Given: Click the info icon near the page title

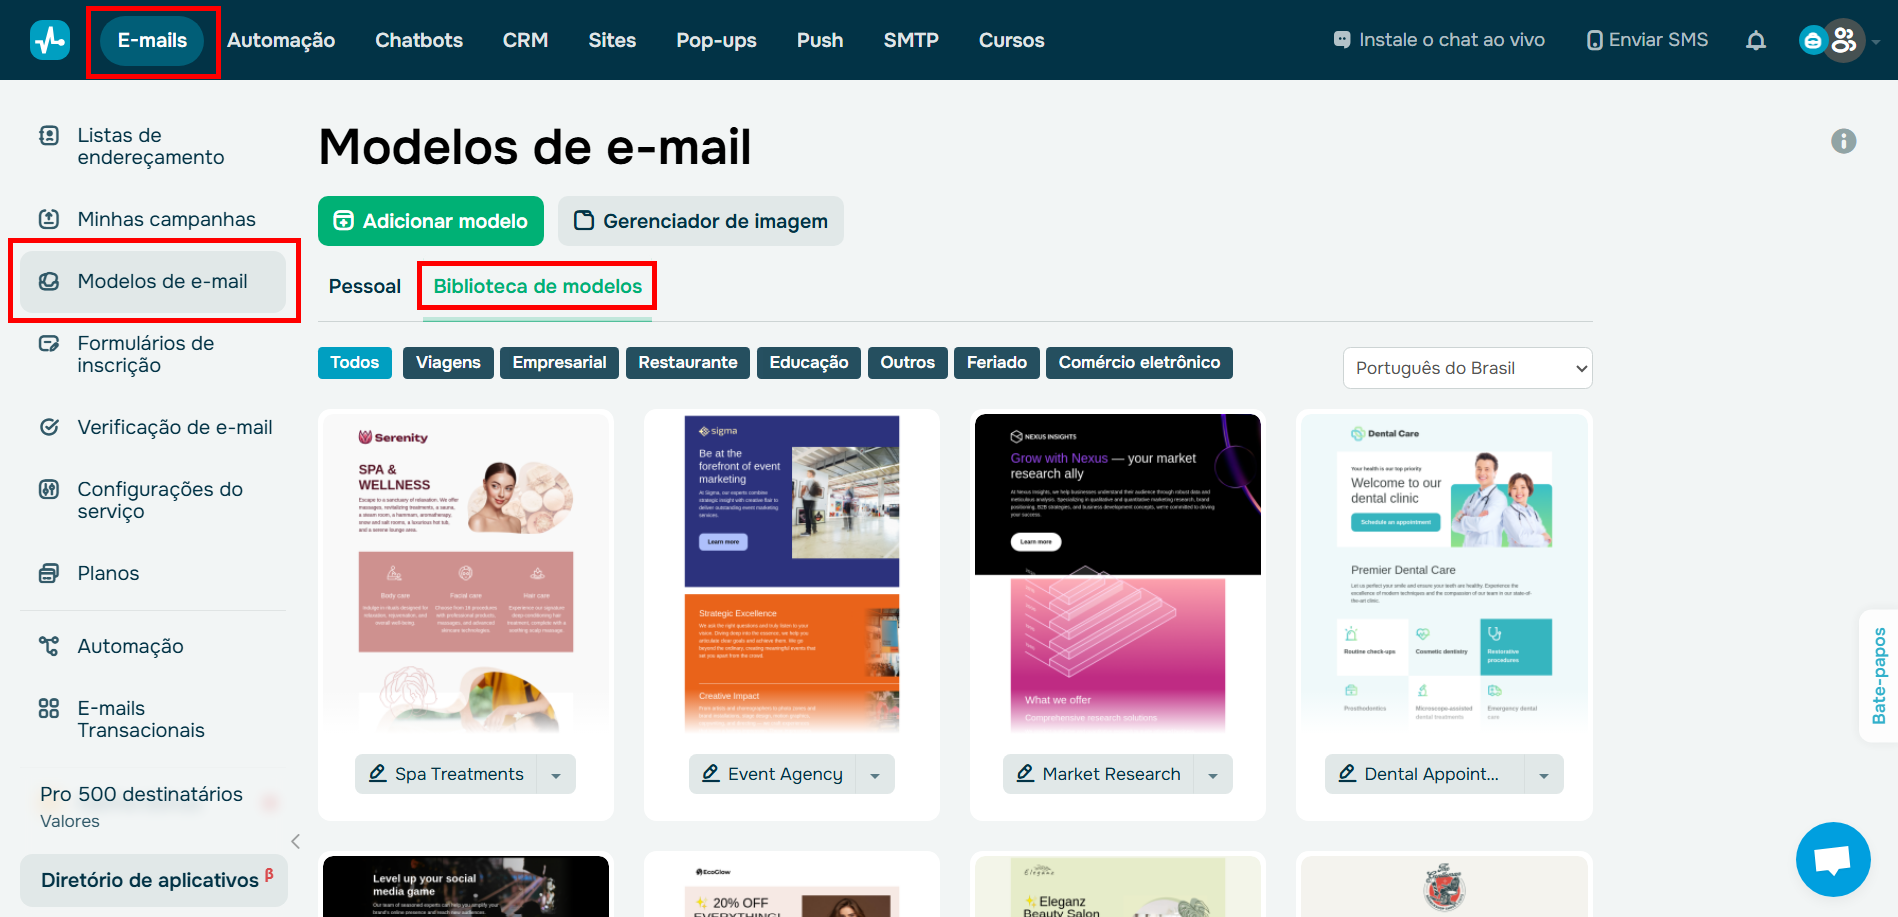Looking at the screenshot, I should pos(1845,142).
